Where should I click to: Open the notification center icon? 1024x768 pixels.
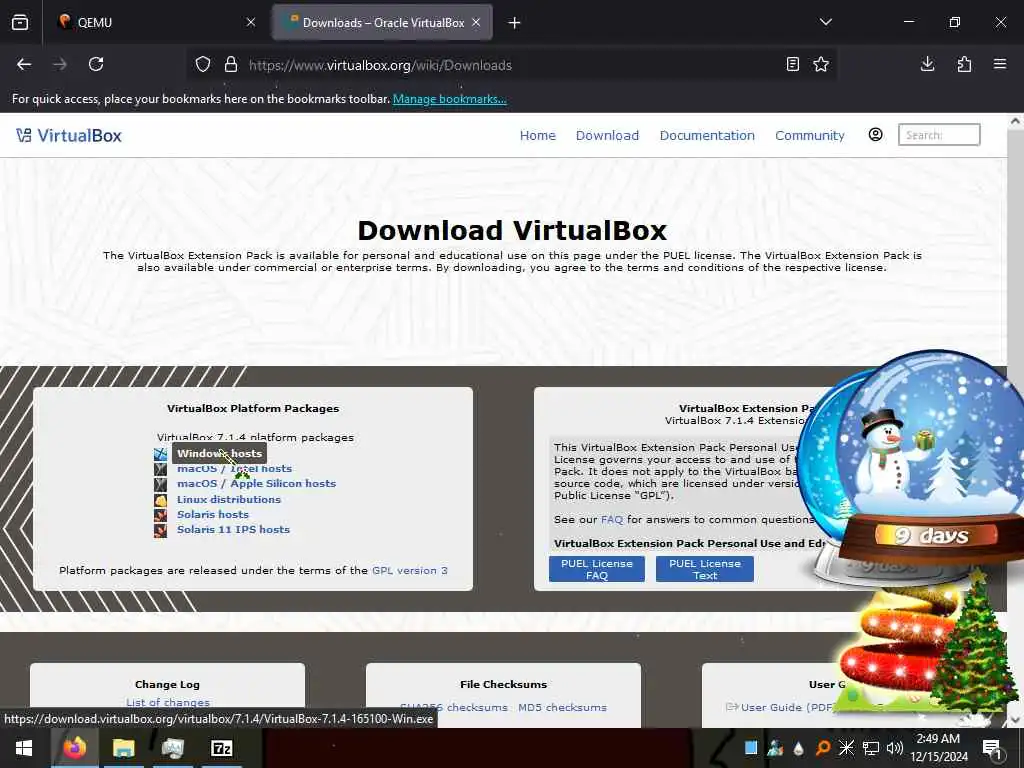tap(991, 748)
